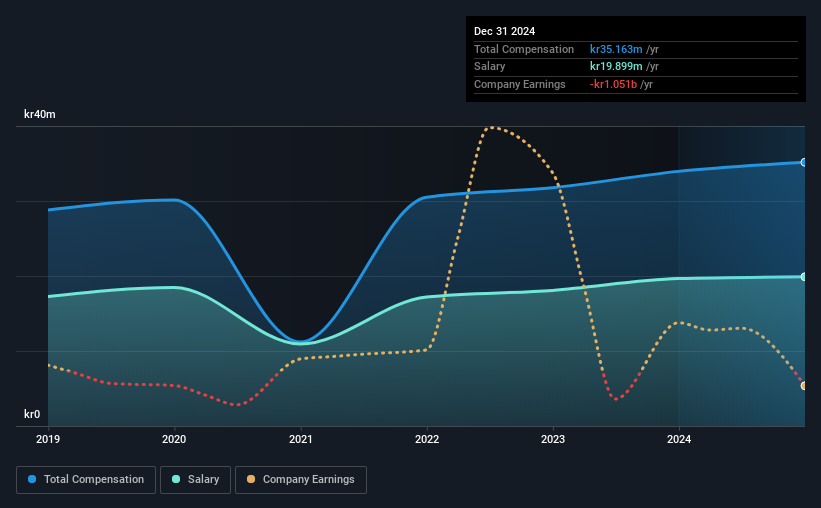
Task: Click the 2023 x-axis label
Action: tap(553, 439)
